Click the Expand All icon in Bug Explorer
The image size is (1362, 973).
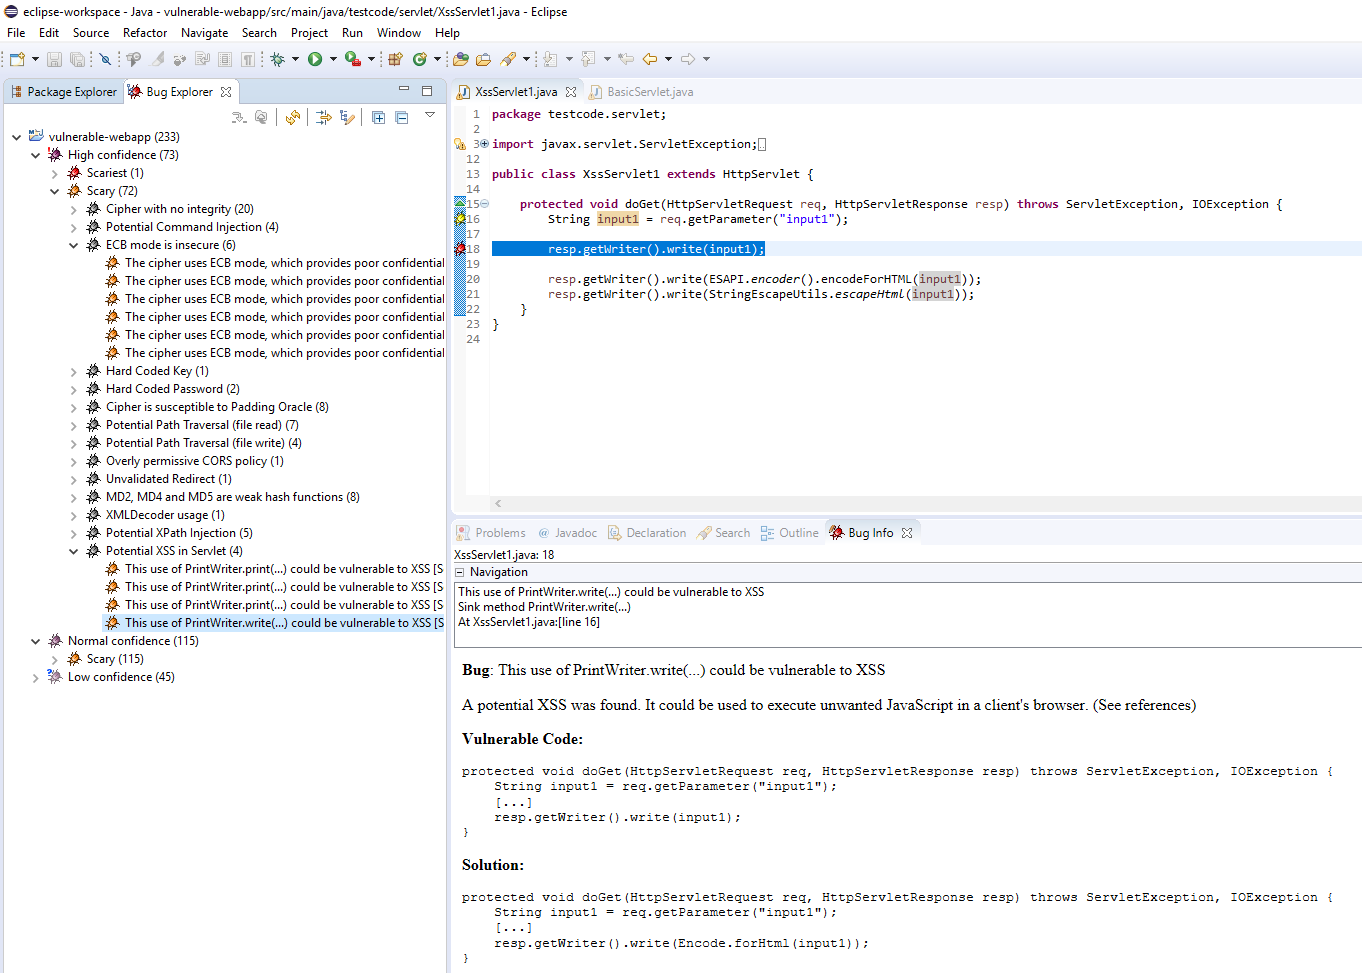(x=378, y=117)
